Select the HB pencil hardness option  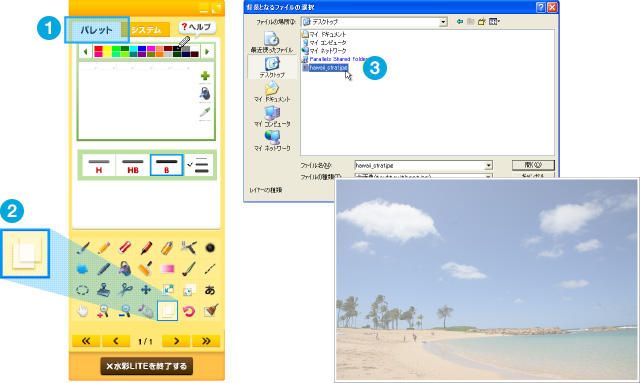(133, 165)
